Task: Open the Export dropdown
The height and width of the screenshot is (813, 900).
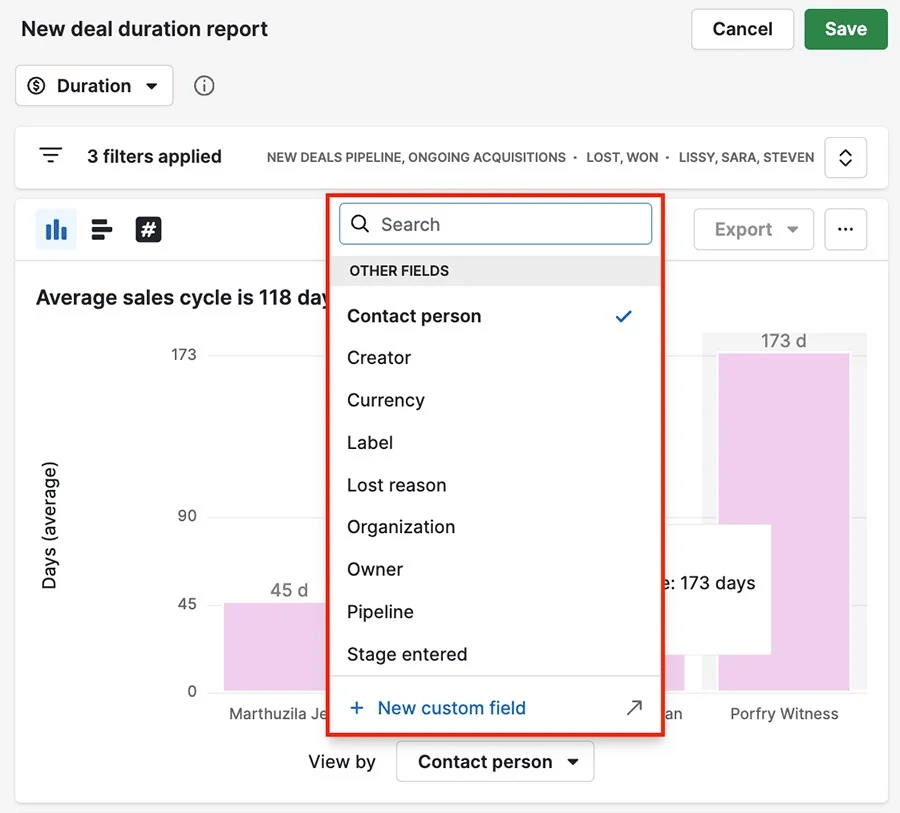Action: (x=753, y=229)
